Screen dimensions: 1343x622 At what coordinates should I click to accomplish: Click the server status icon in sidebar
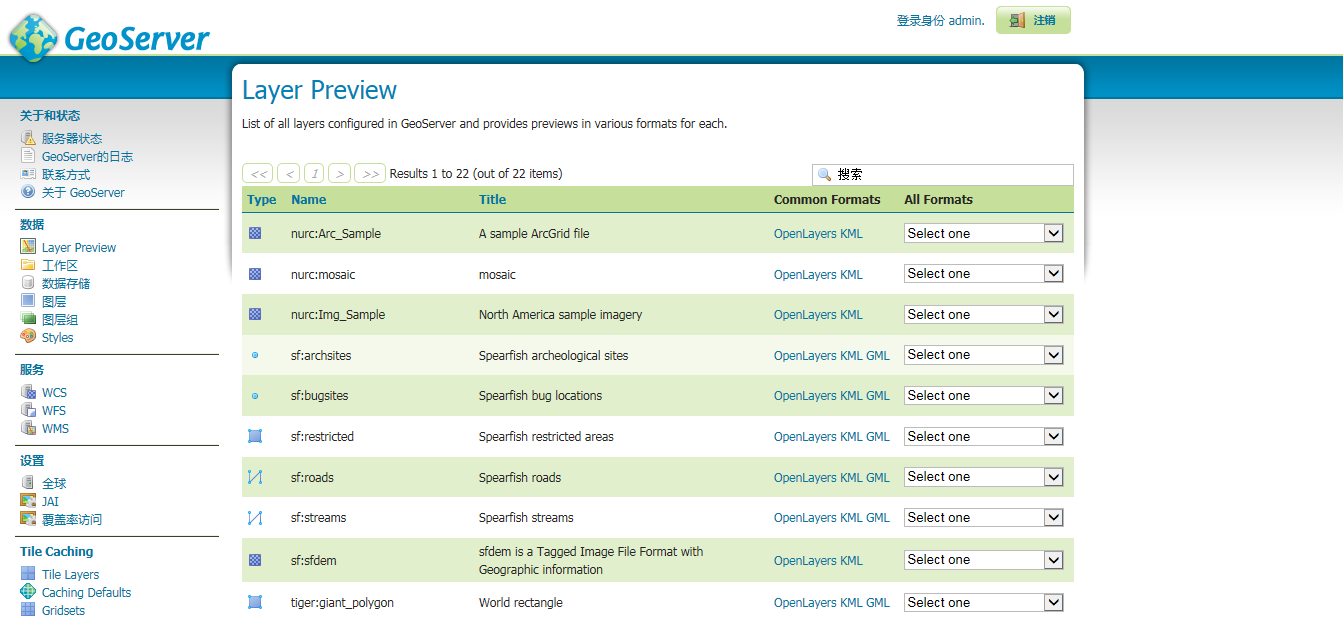click(28, 138)
